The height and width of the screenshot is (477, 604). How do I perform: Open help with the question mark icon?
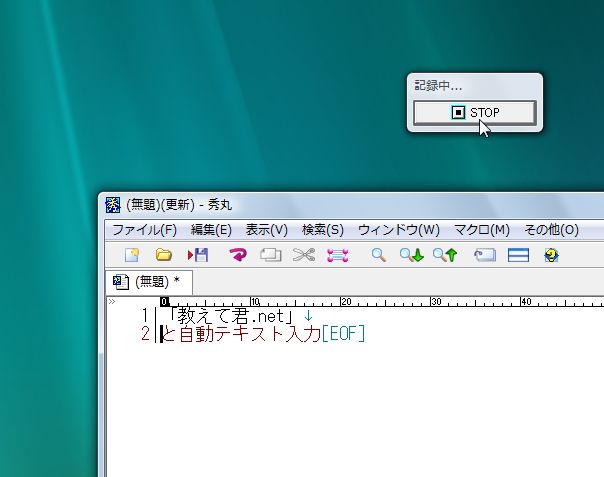pyautogui.click(x=551, y=255)
